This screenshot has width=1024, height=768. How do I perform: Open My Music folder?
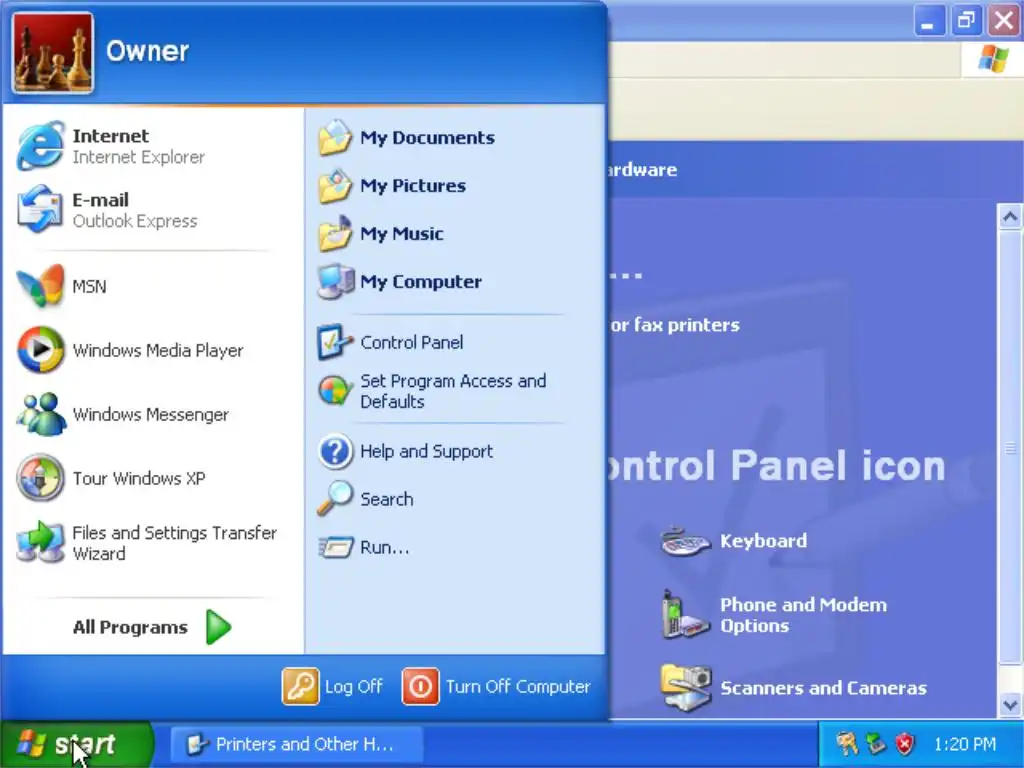(381, 234)
